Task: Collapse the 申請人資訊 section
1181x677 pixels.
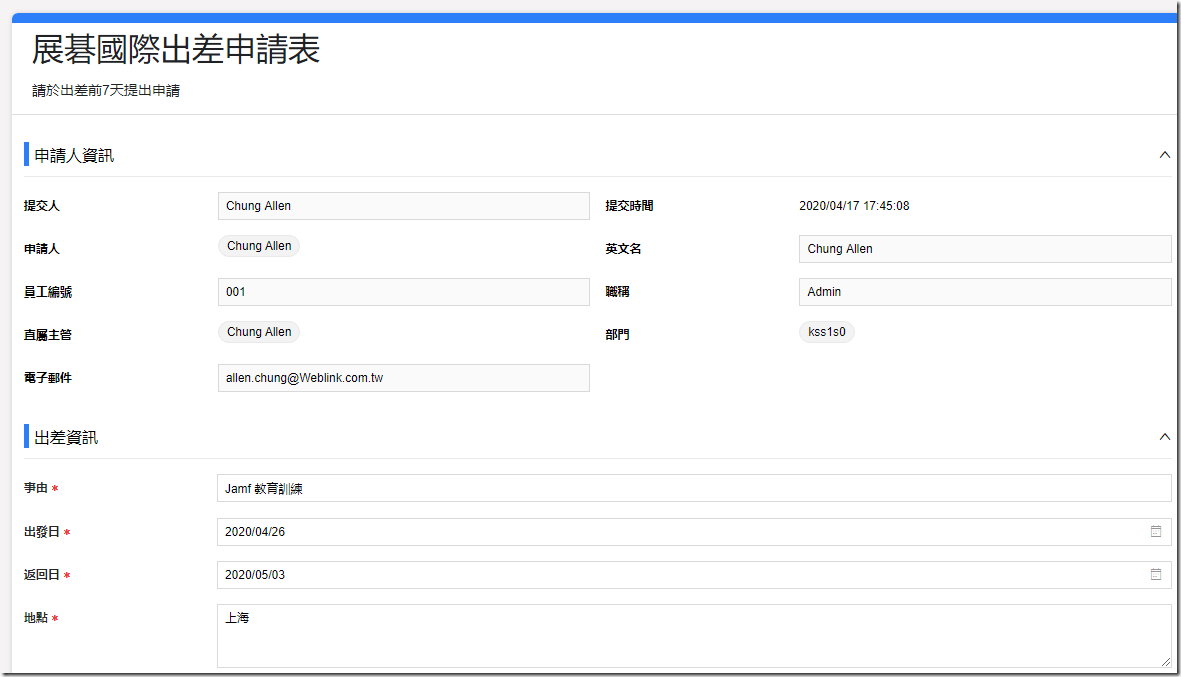Action: pyautogui.click(x=1164, y=155)
